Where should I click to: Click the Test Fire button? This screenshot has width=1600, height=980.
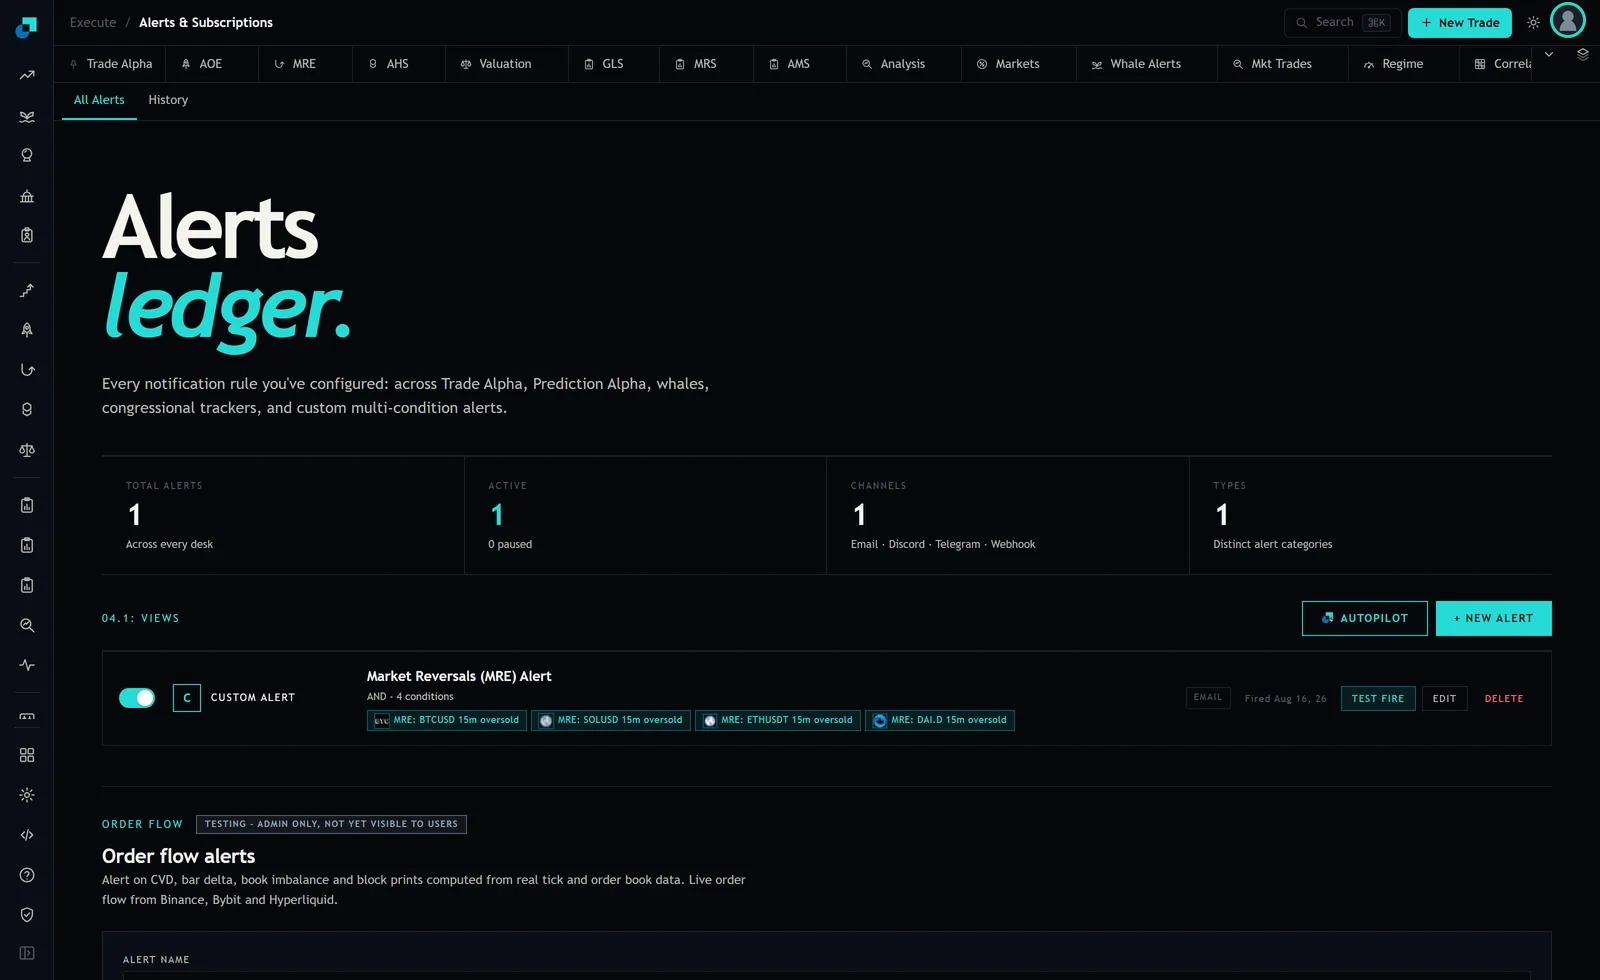1378,699
